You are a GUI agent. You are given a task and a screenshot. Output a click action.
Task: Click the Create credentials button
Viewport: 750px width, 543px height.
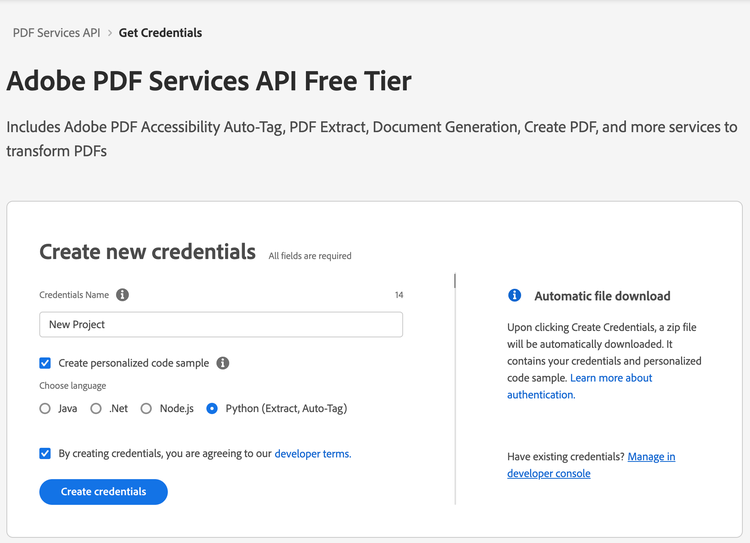[x=103, y=492]
